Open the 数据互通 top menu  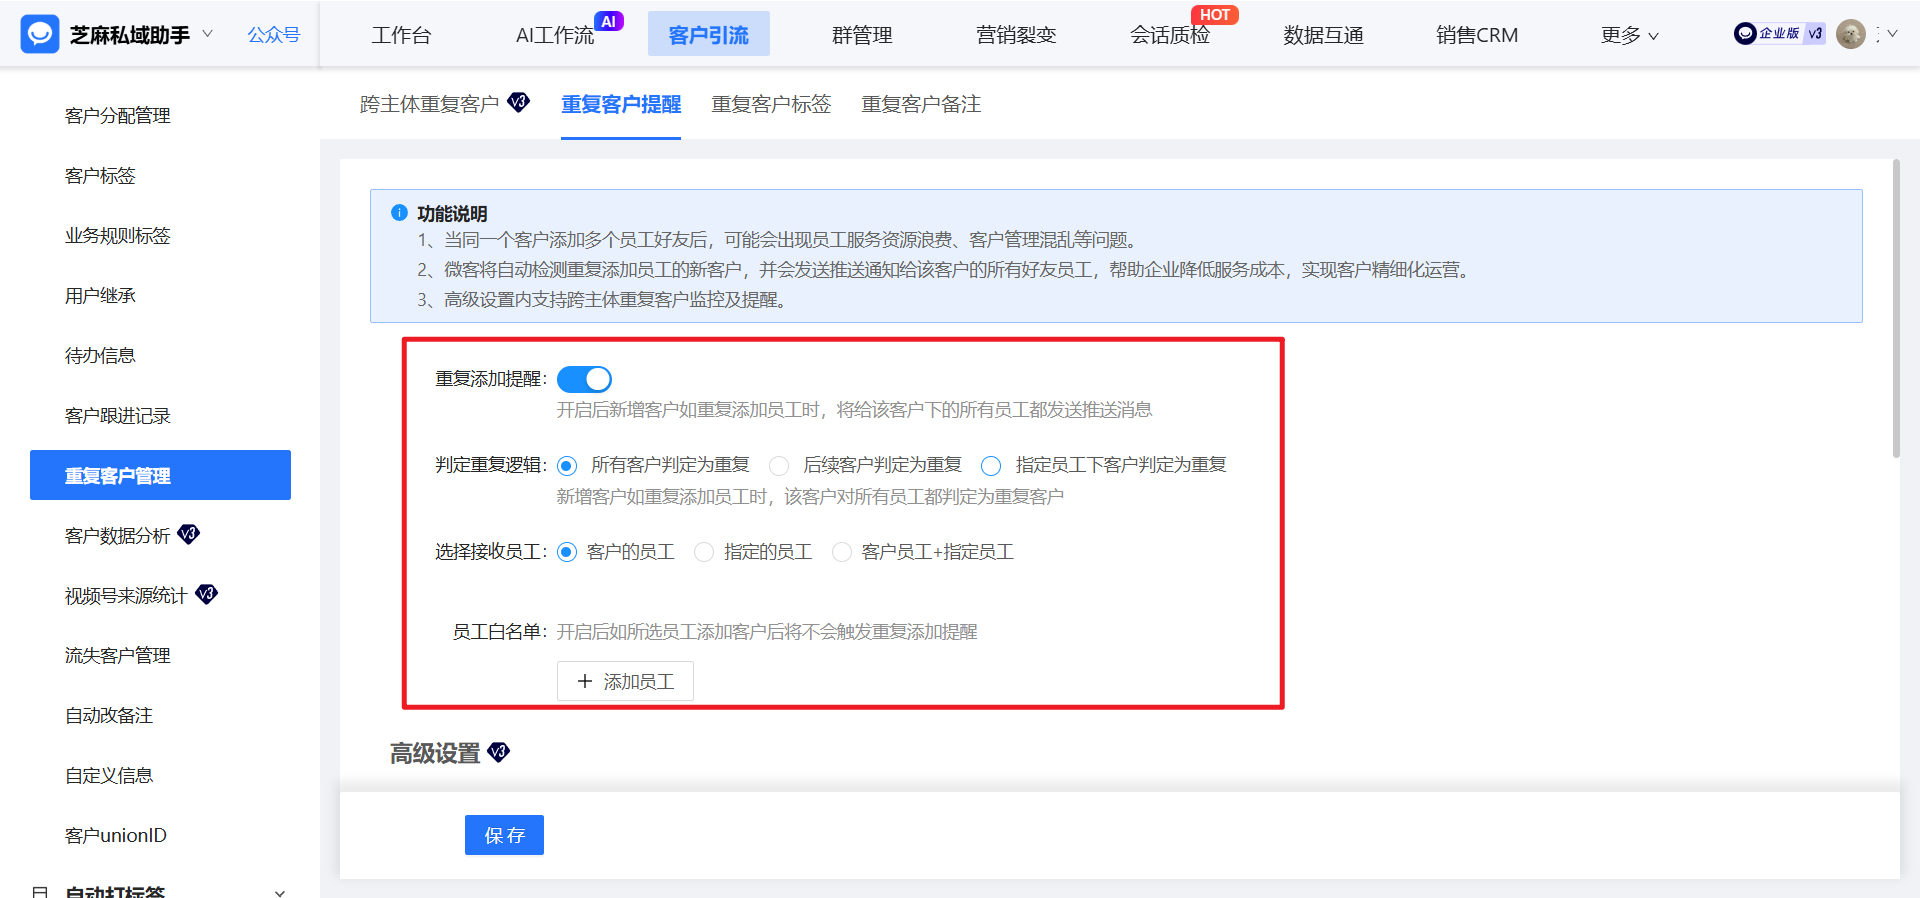tap(1324, 35)
